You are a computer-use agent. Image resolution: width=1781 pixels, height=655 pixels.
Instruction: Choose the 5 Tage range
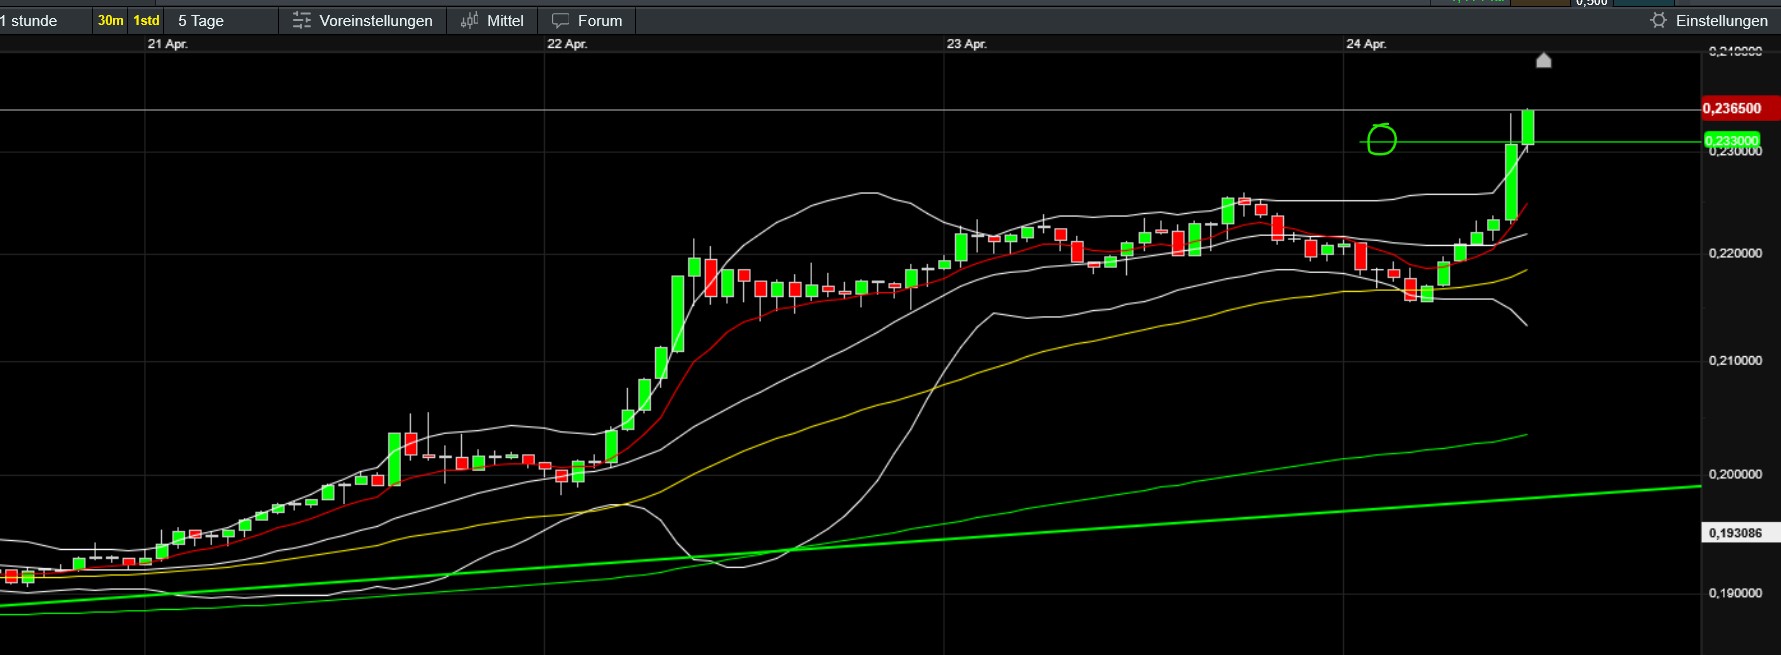pos(201,20)
